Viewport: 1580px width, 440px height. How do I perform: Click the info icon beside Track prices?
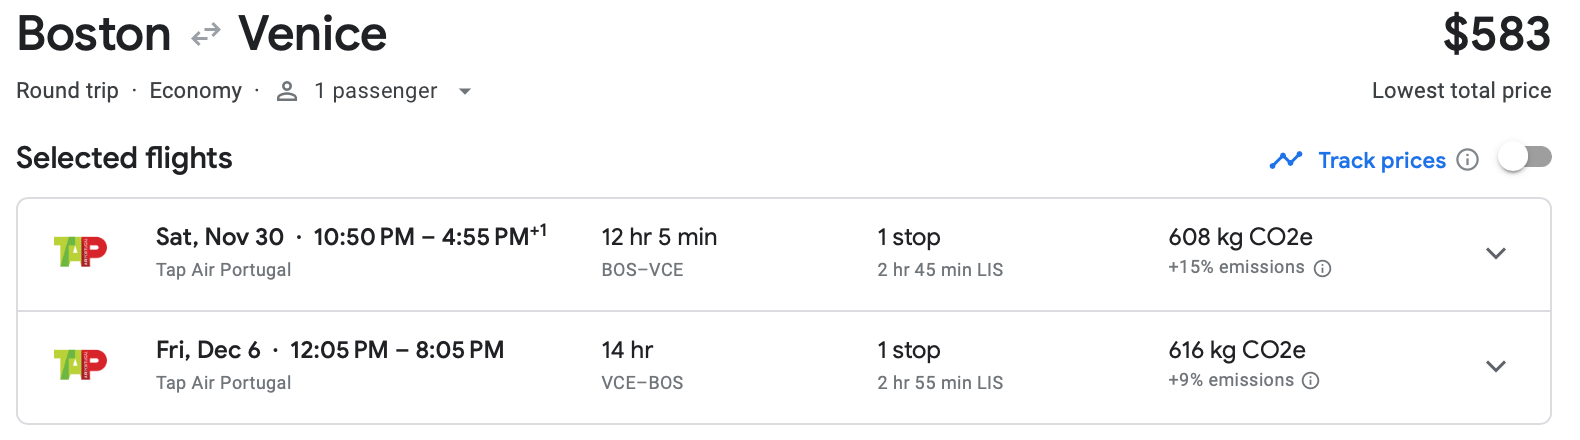point(1467,160)
